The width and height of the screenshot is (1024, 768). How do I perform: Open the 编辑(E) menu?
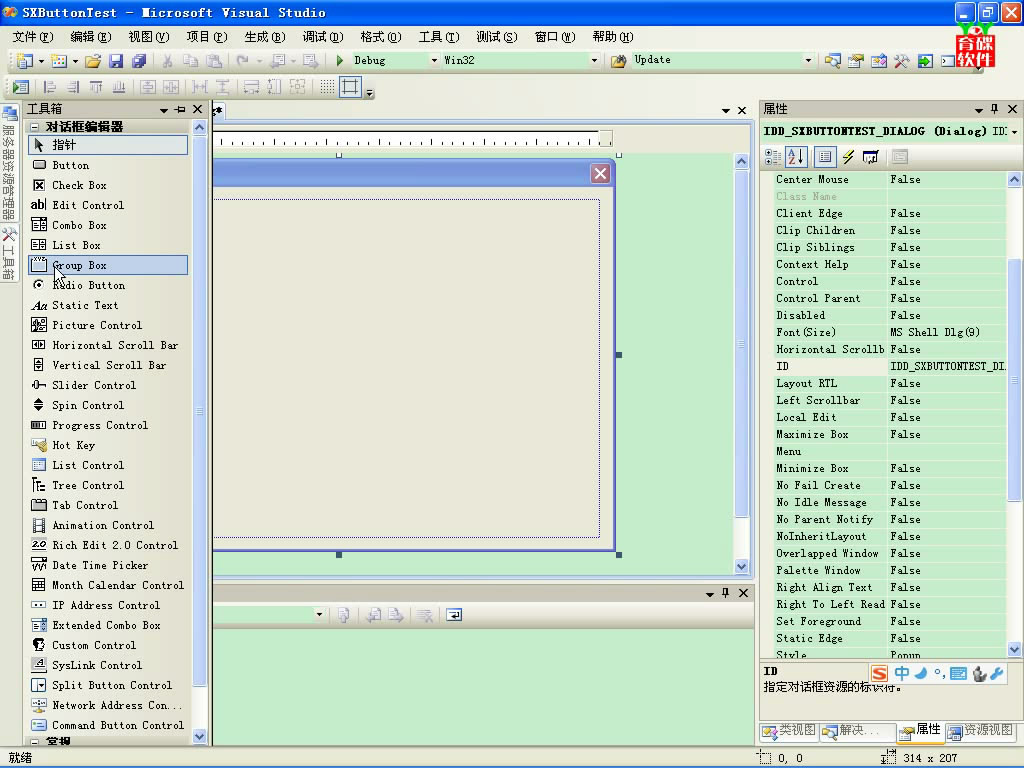tap(91, 37)
